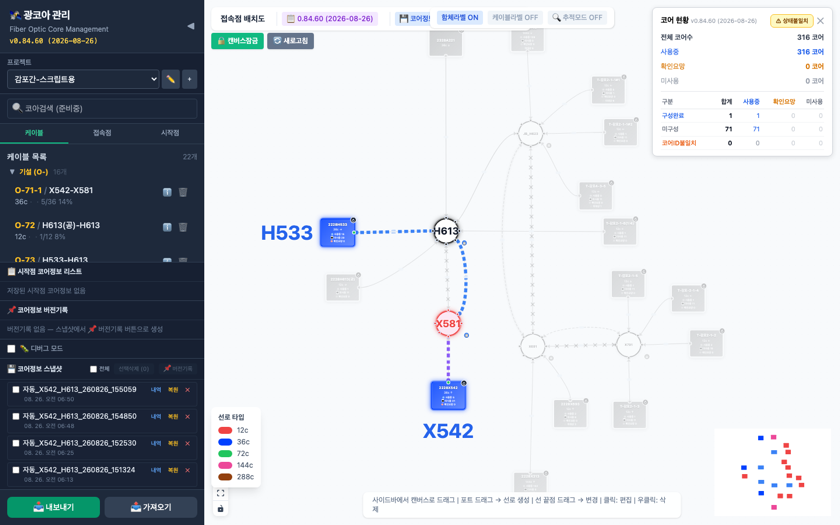Check the 전체 select-all snapshots checkbox

pyautogui.click(x=93, y=369)
